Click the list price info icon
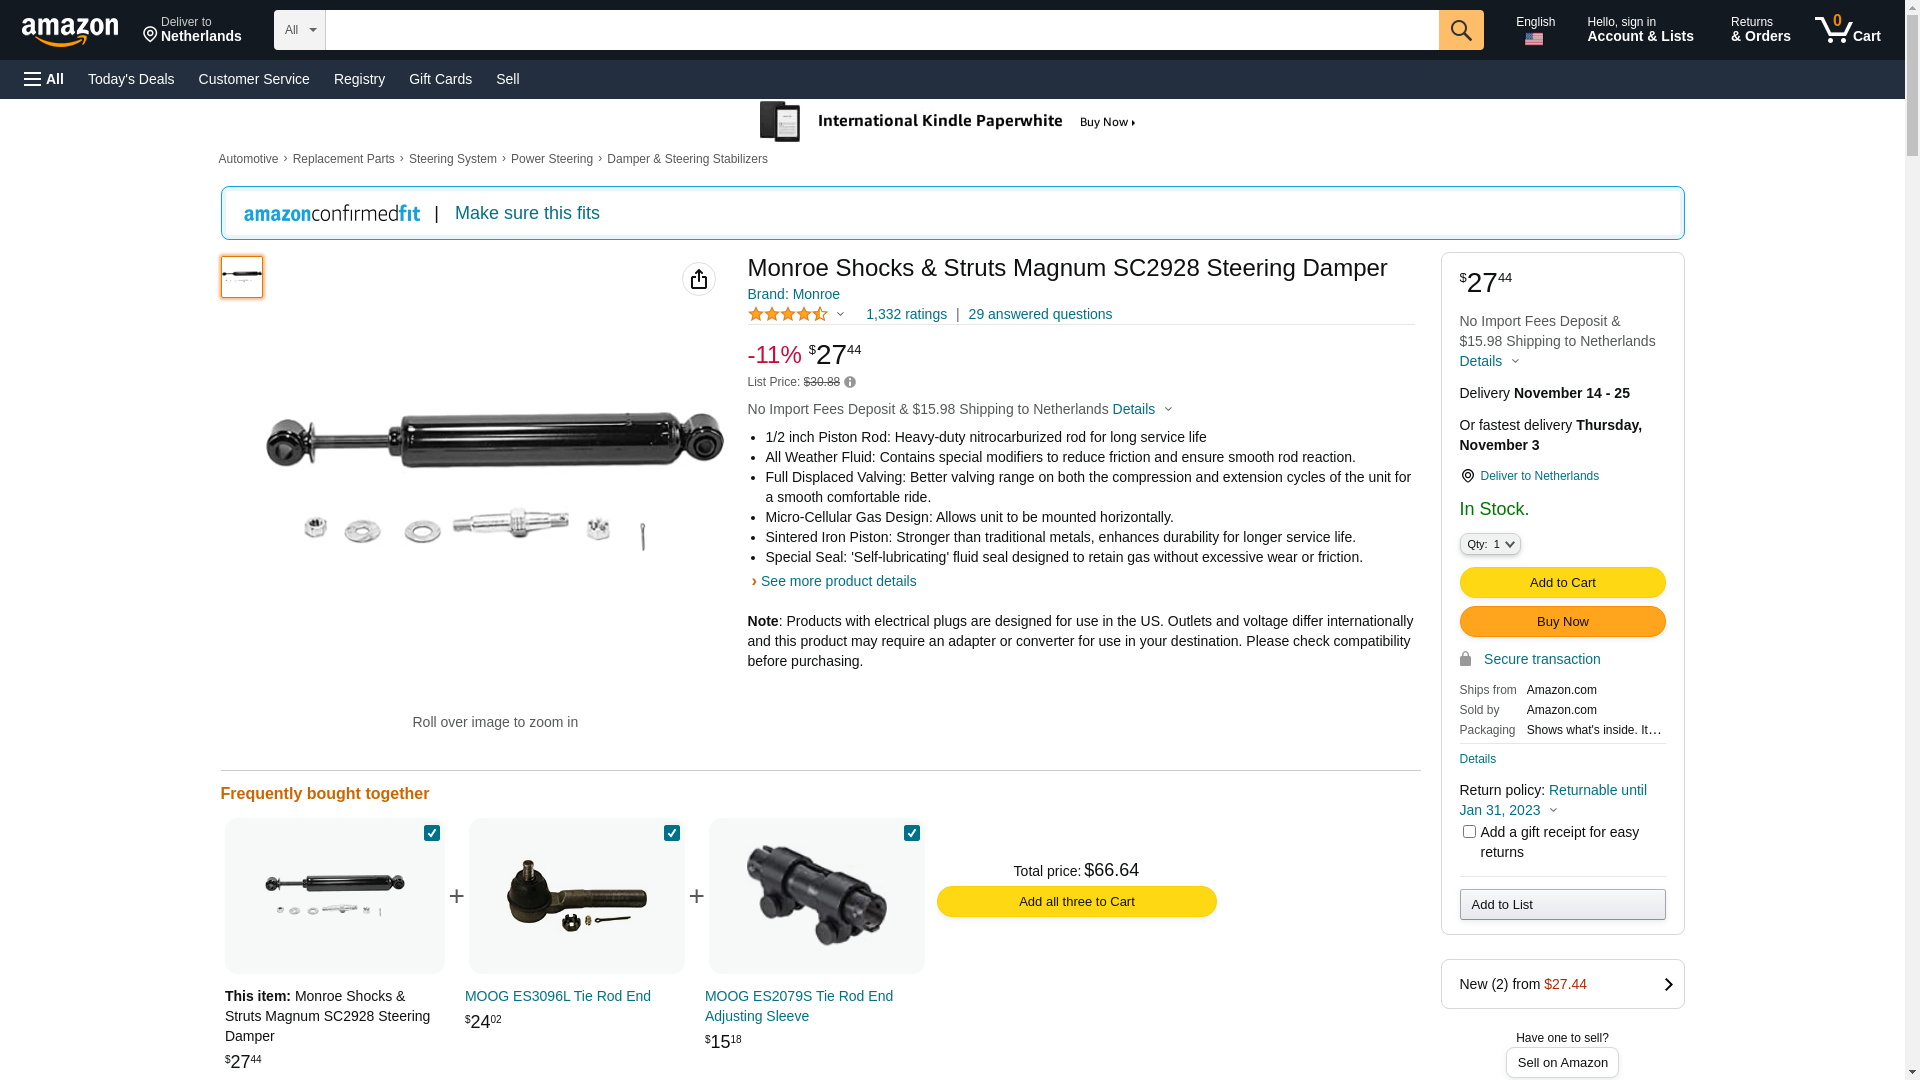 (850, 382)
